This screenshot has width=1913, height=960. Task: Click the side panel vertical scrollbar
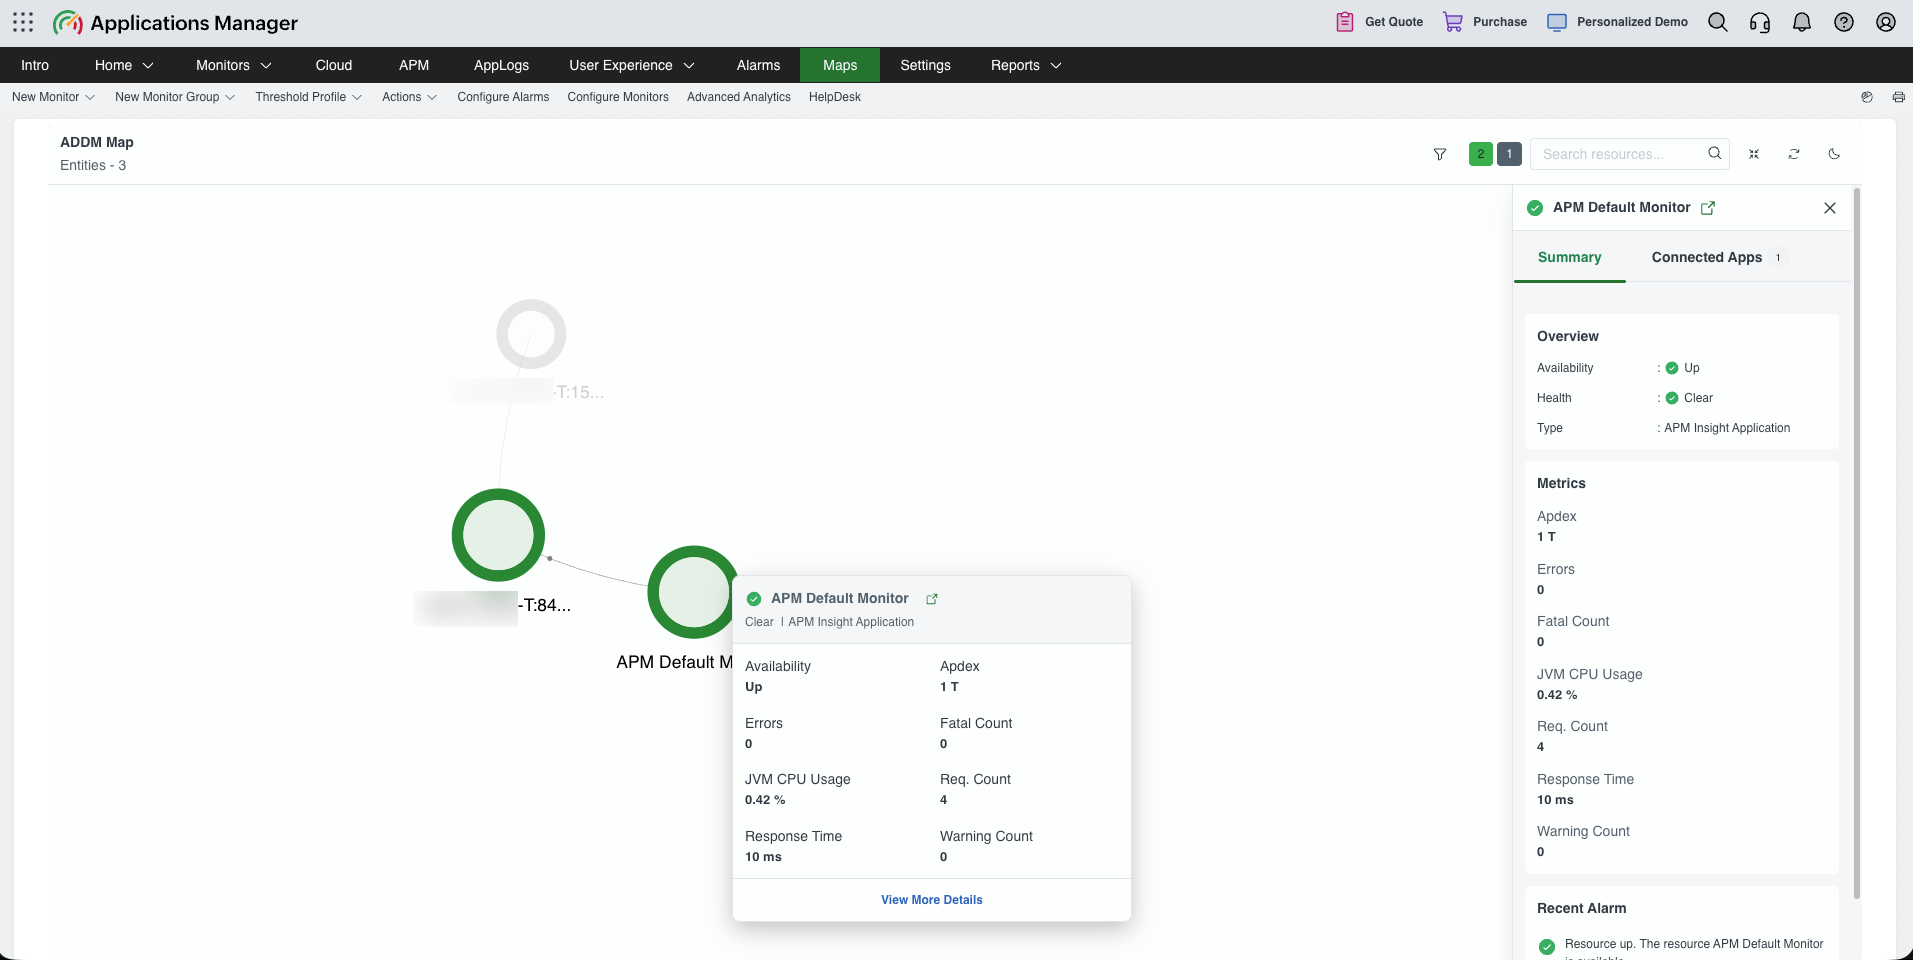(x=1857, y=543)
